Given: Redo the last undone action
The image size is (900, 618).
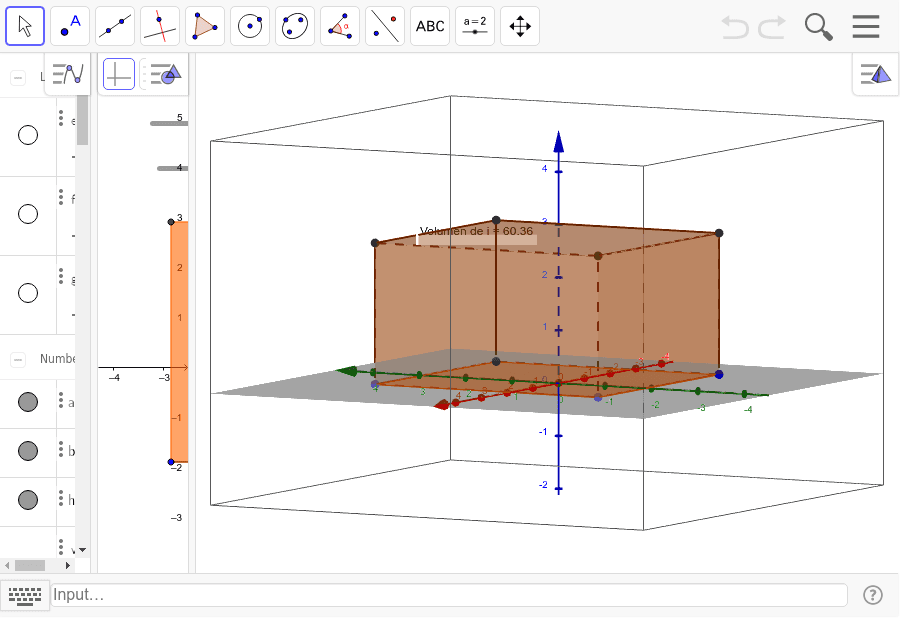Looking at the screenshot, I should 772,27.
